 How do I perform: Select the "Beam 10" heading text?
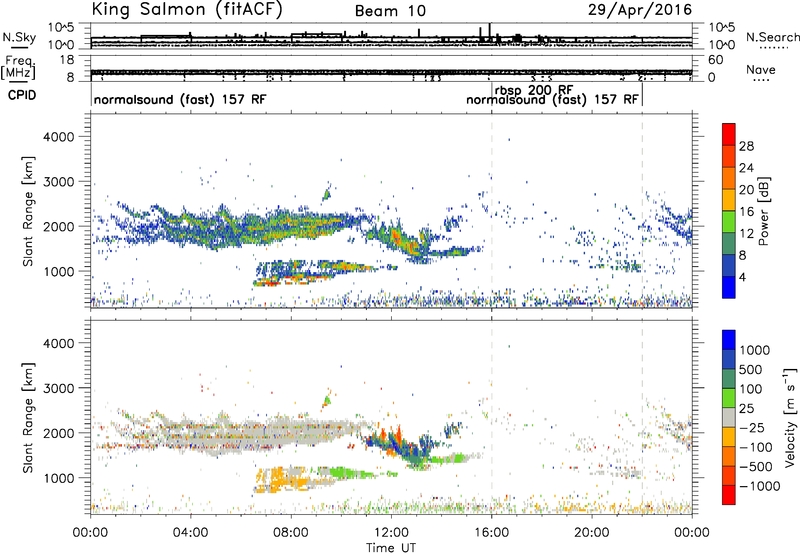390,11
